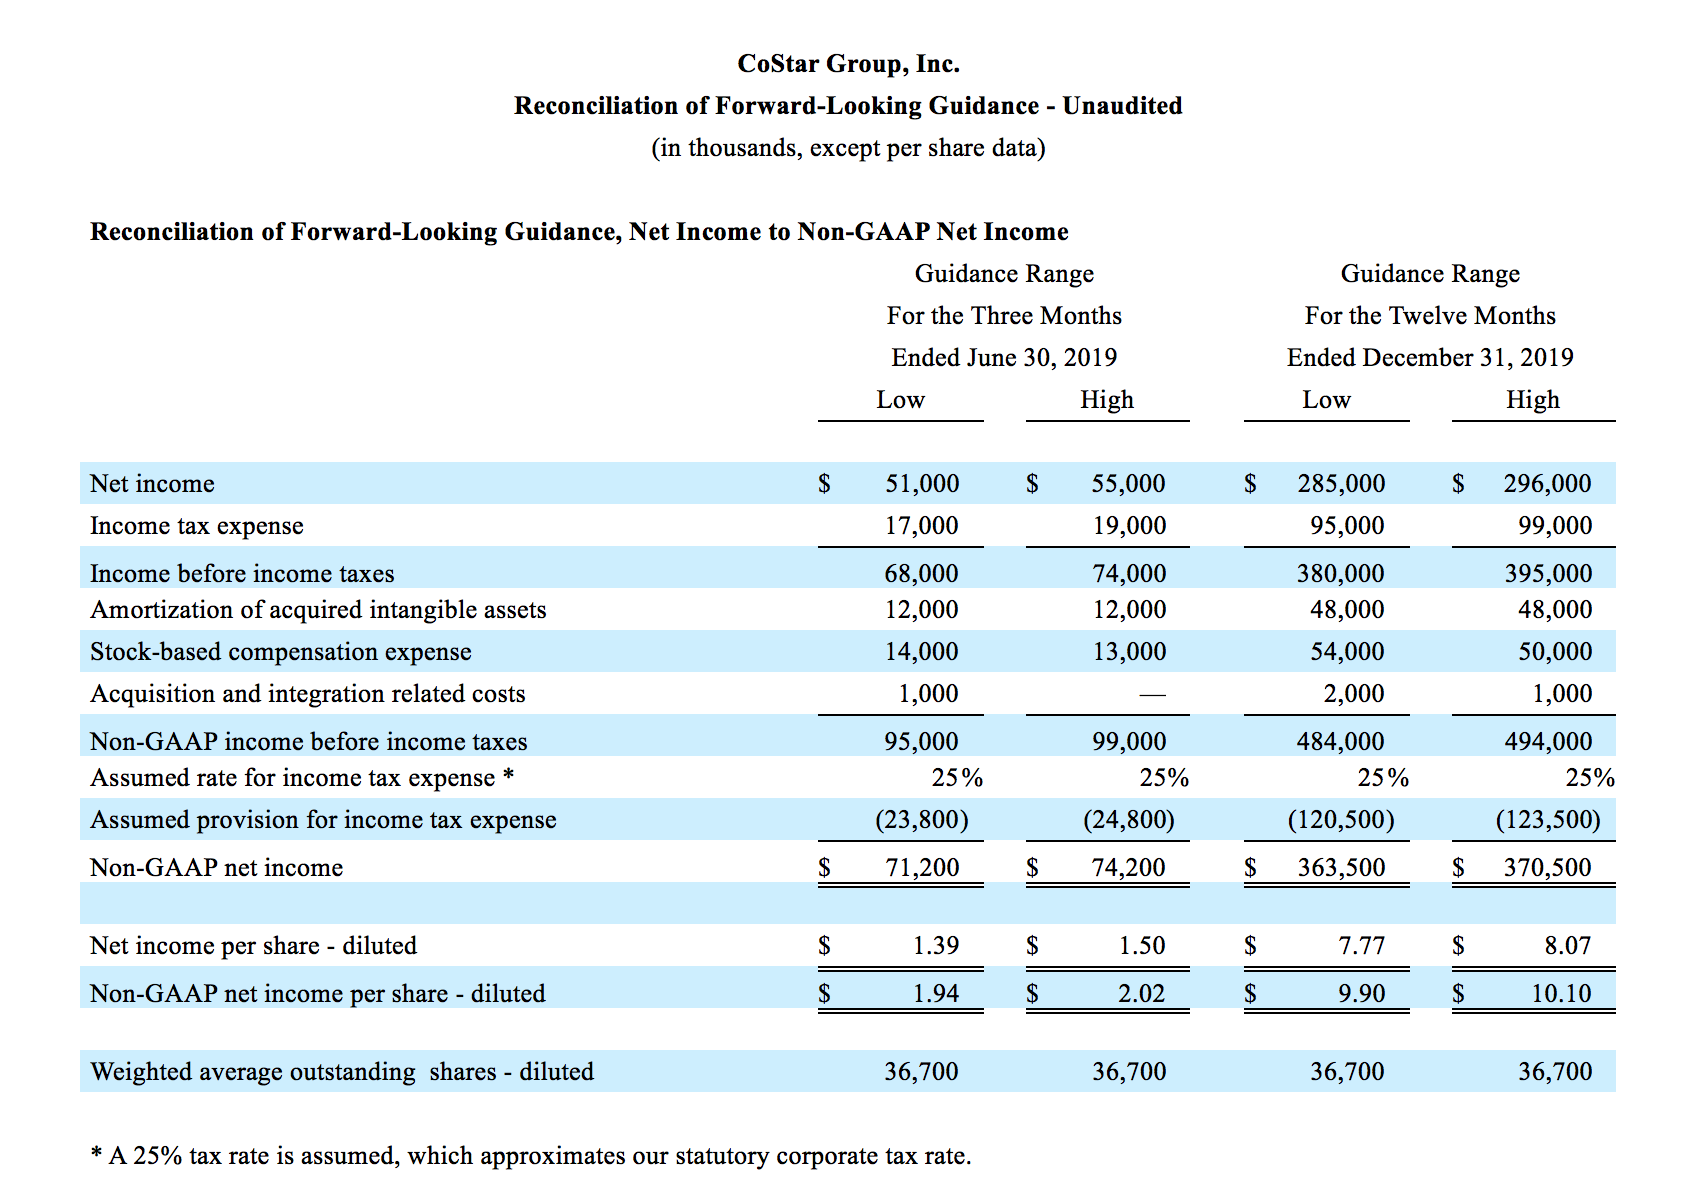Select the 'Net income' row label

(152, 484)
